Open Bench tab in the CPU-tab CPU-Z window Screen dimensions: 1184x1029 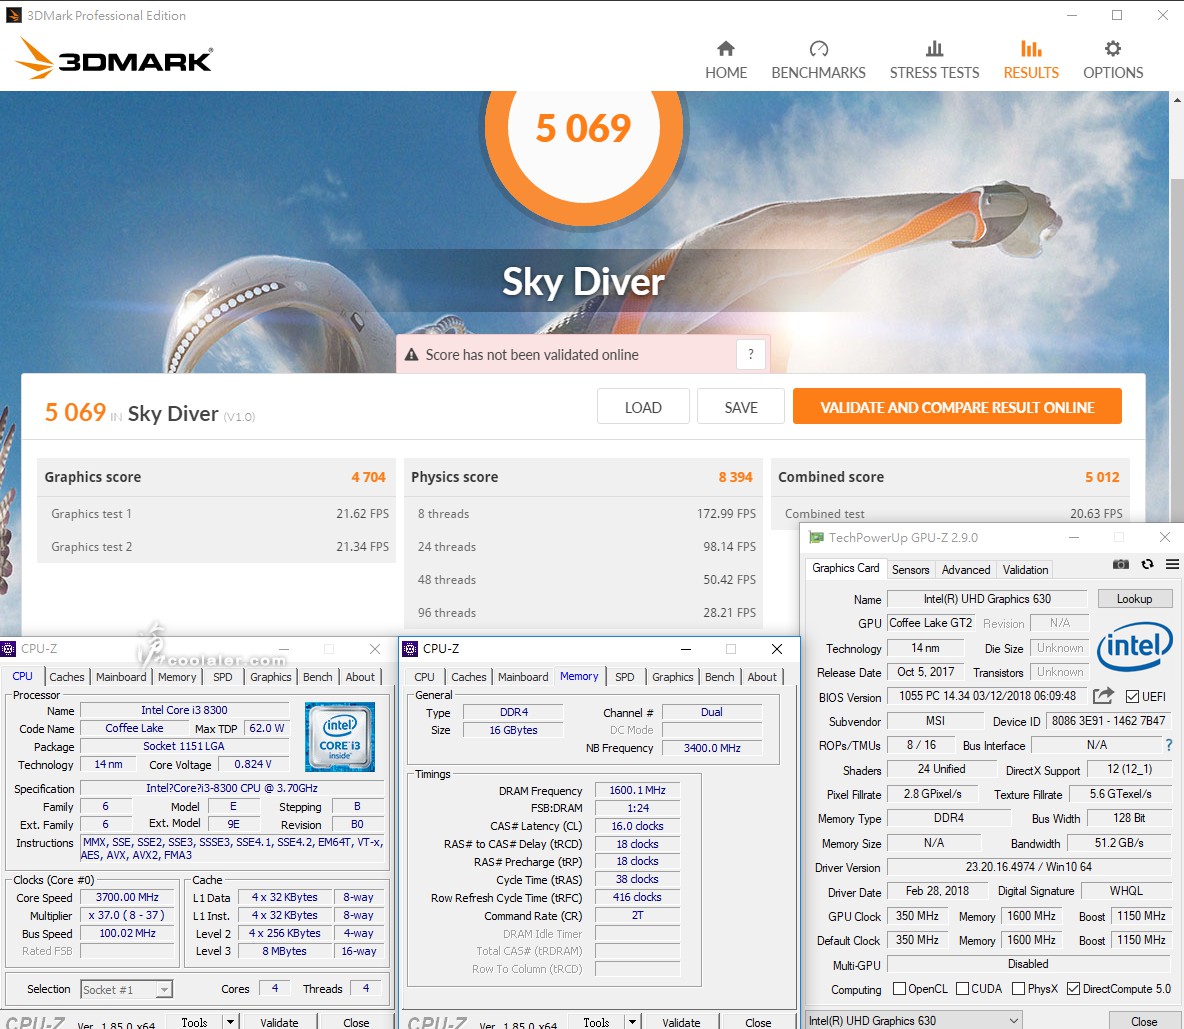[317, 677]
